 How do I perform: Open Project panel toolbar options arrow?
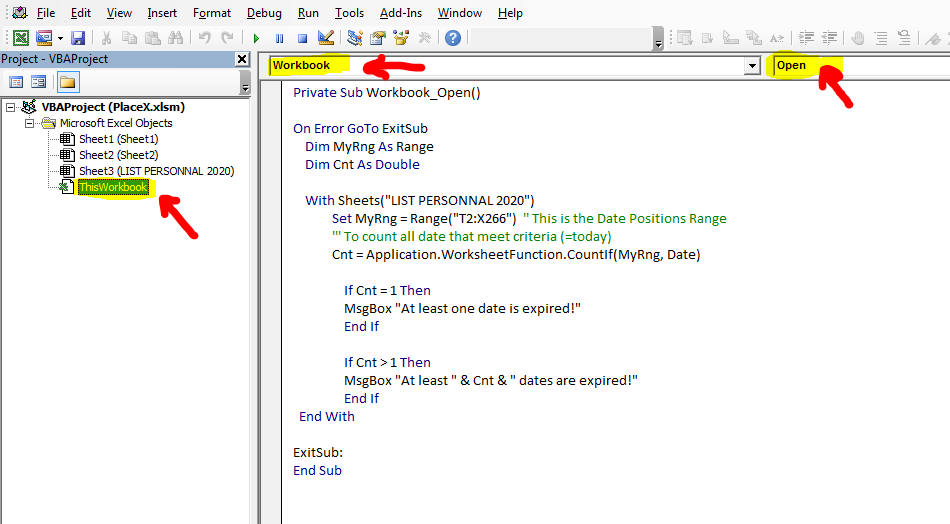(x=245, y=82)
